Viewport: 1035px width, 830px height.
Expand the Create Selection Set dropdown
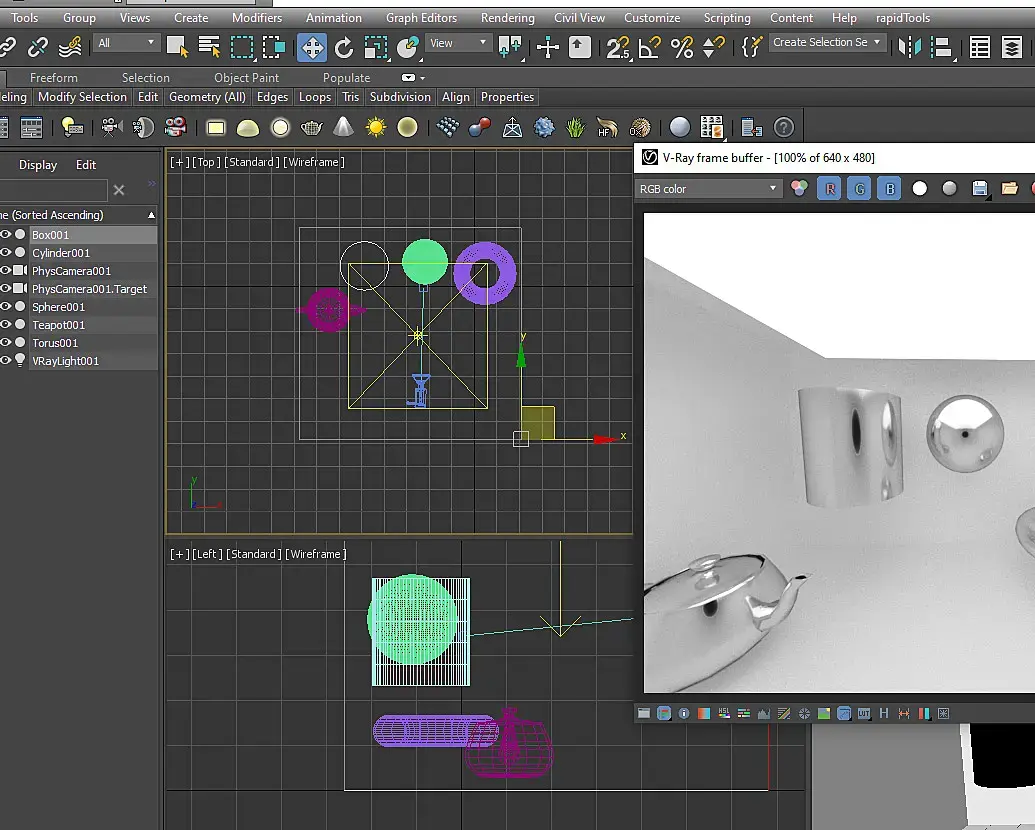(877, 42)
